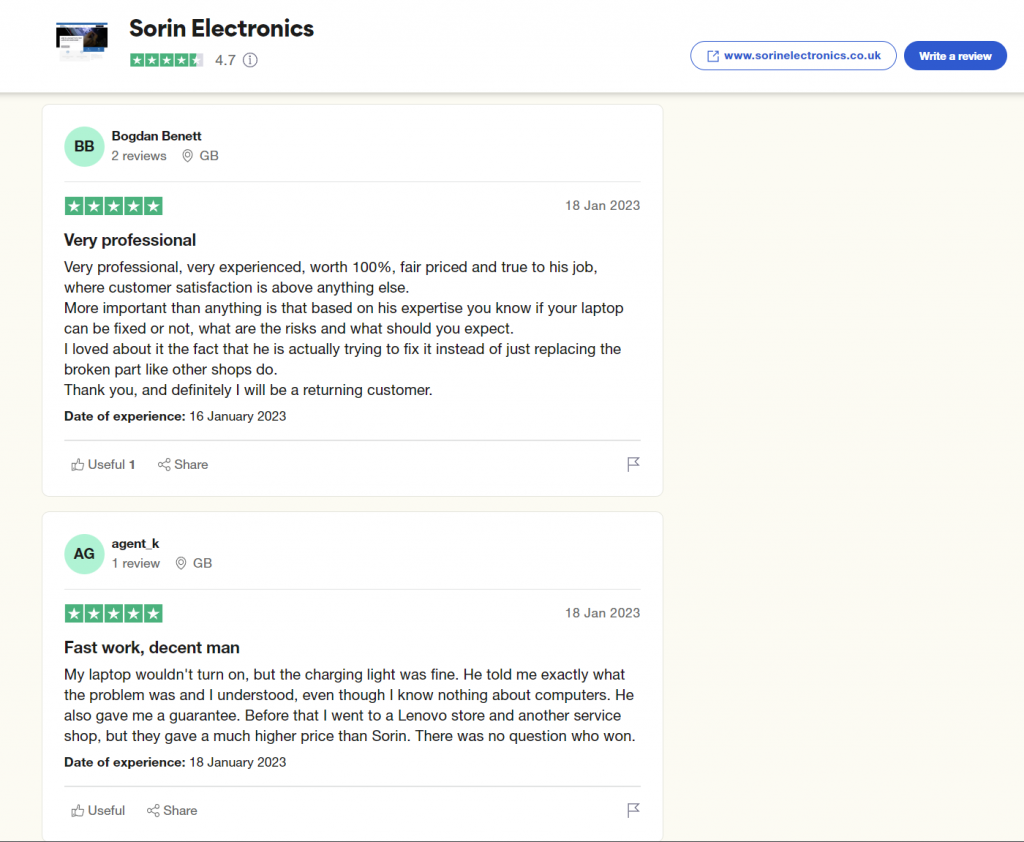
Task: Share the Very professional review
Action: (x=183, y=464)
